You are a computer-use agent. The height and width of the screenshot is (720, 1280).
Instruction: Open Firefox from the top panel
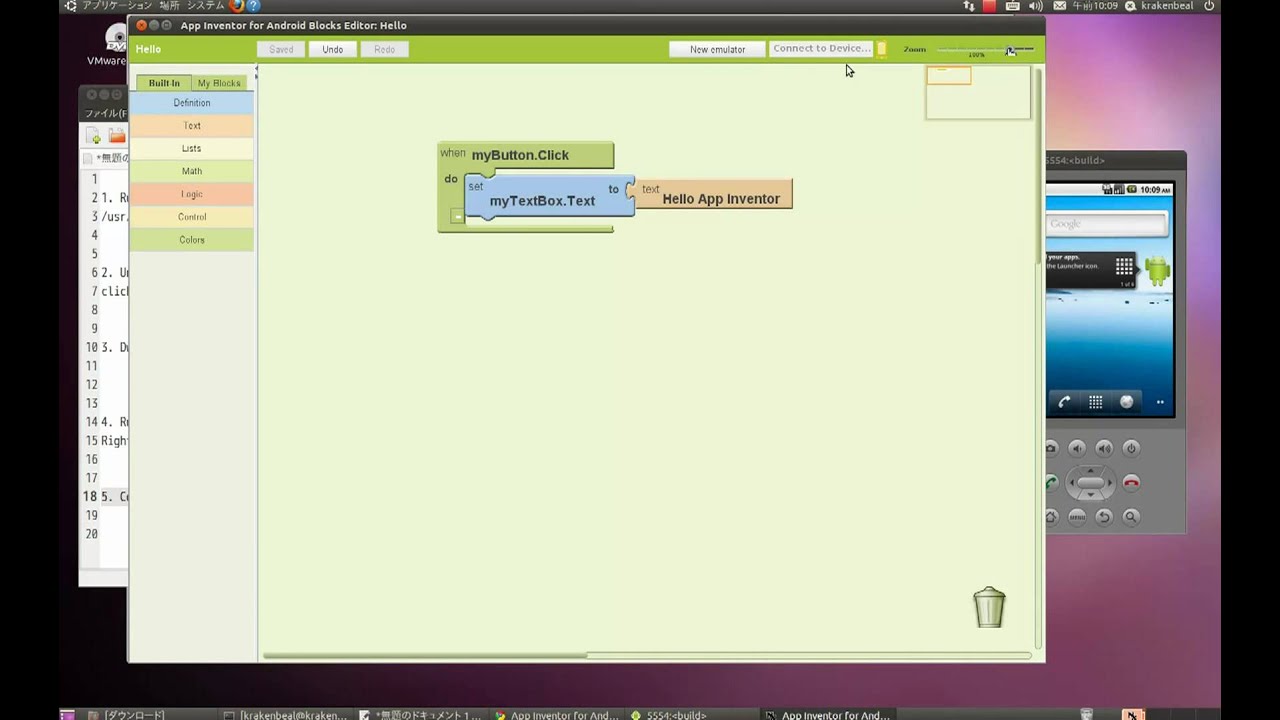[x=236, y=6]
